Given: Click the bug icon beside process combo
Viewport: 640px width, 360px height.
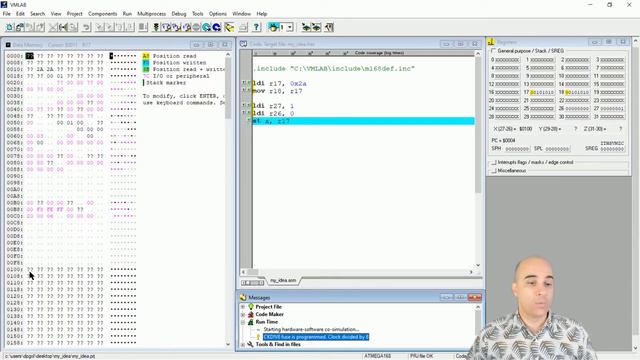Looking at the screenshot, I should tap(273, 27).
